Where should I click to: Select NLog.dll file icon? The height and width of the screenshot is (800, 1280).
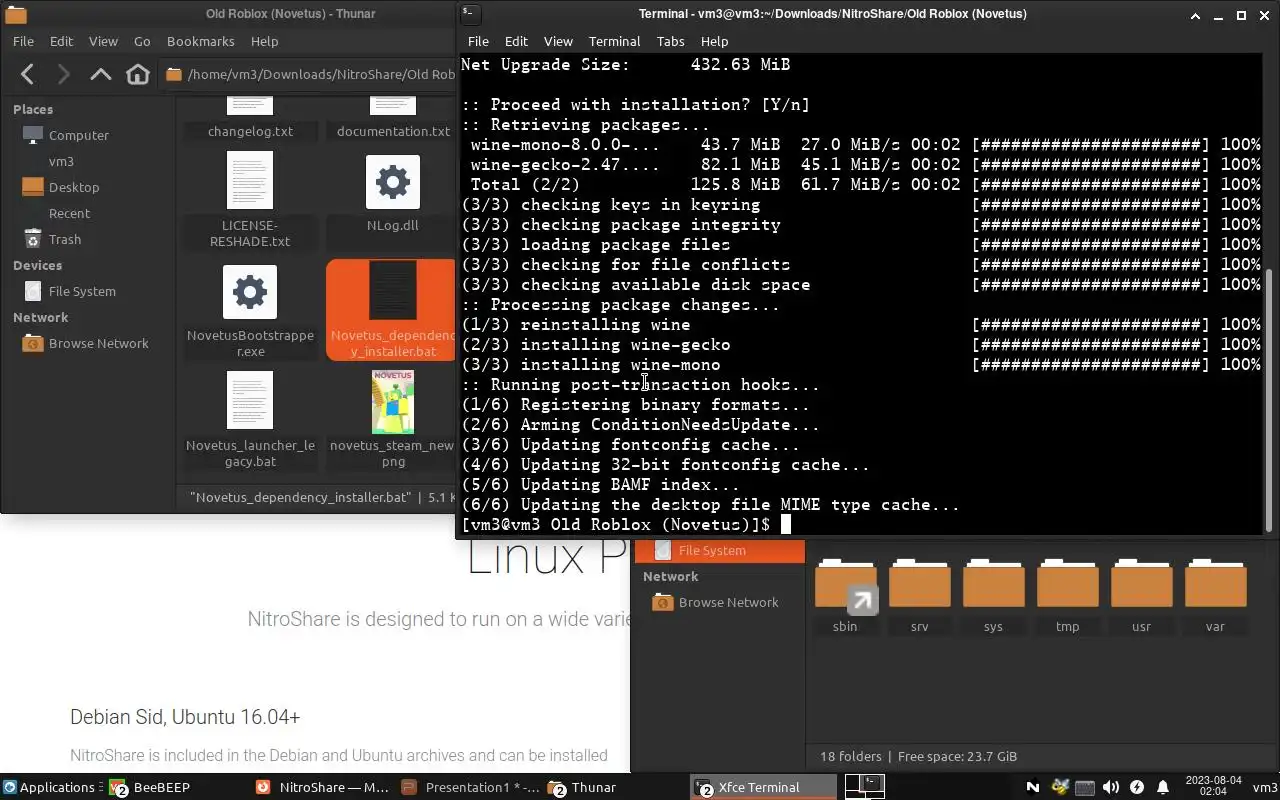click(393, 181)
